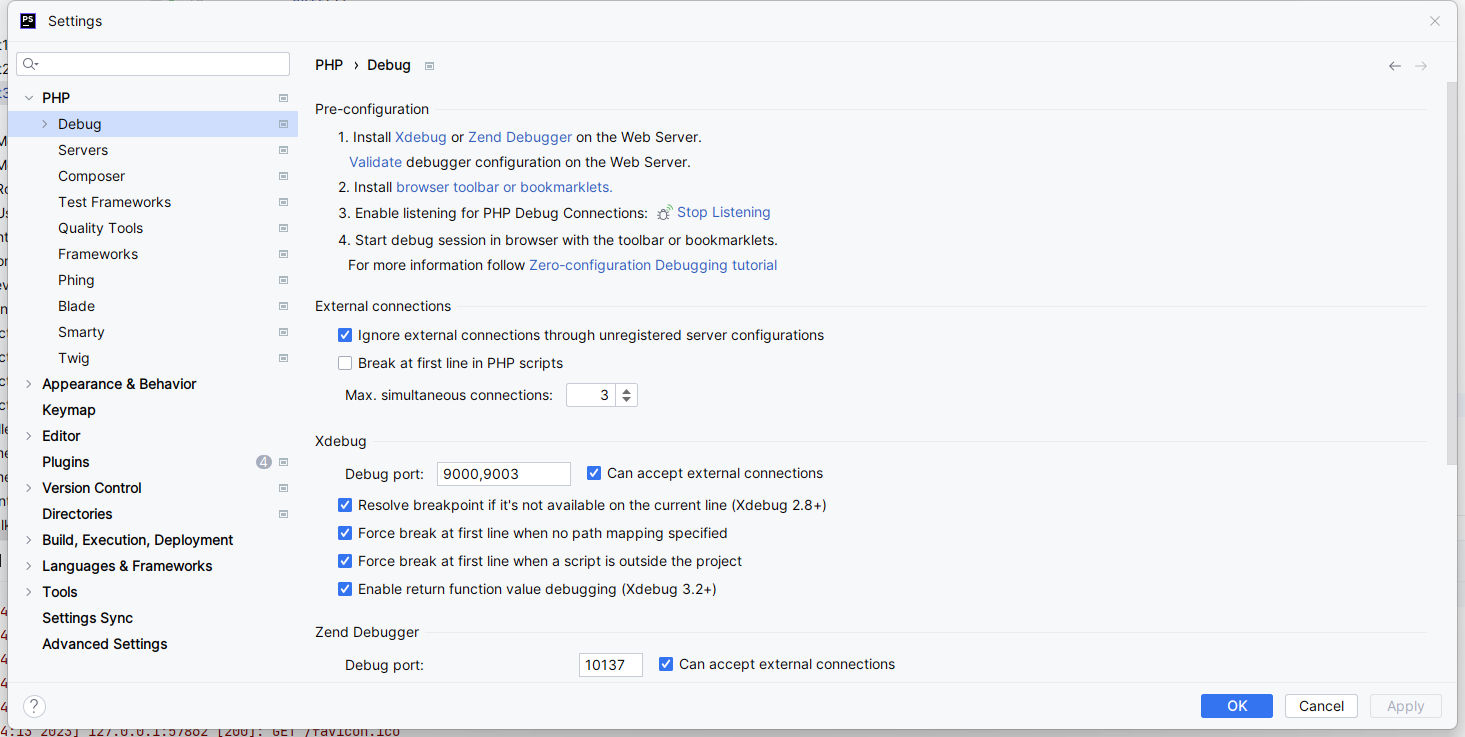Image resolution: width=1465 pixels, height=737 pixels.
Task: Disable Ignore external connections through unregistered servers
Action: (345, 335)
